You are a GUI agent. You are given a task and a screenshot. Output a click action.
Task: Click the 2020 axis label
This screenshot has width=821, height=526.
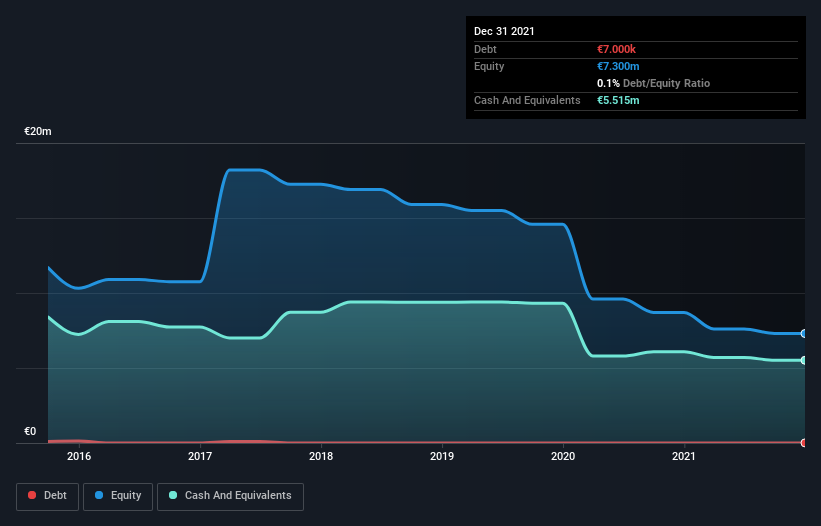[x=563, y=456]
